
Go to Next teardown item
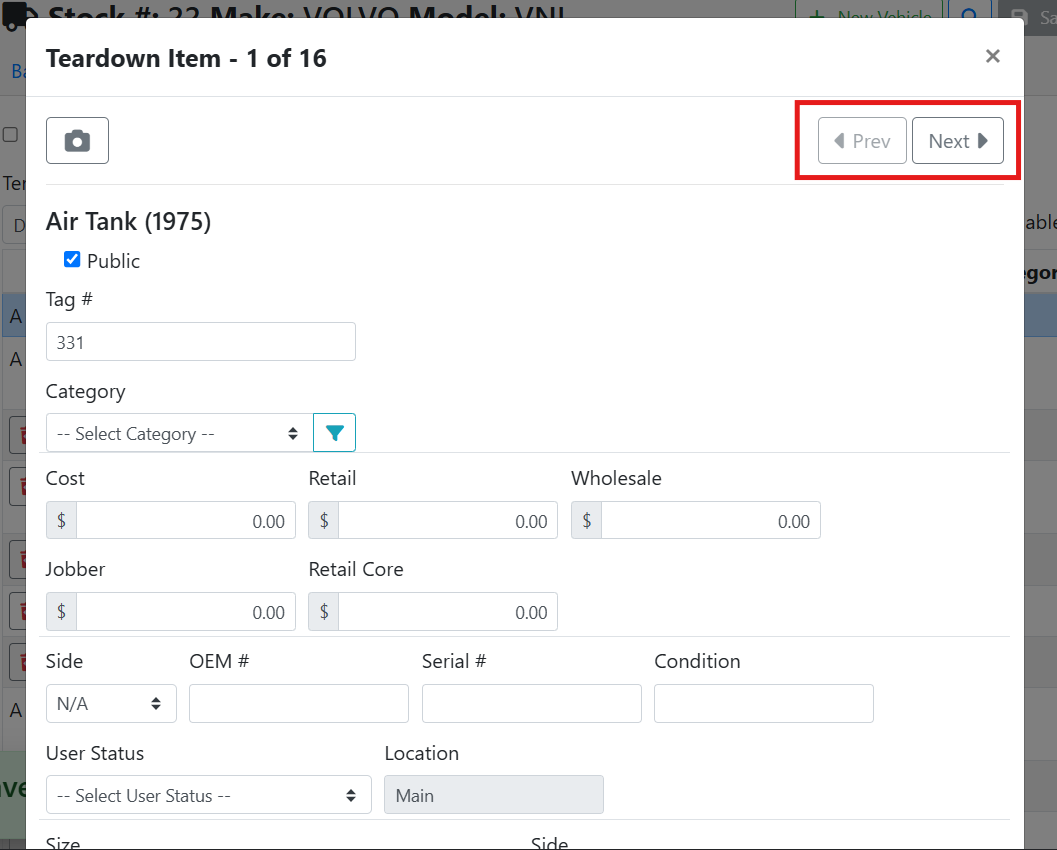click(957, 141)
